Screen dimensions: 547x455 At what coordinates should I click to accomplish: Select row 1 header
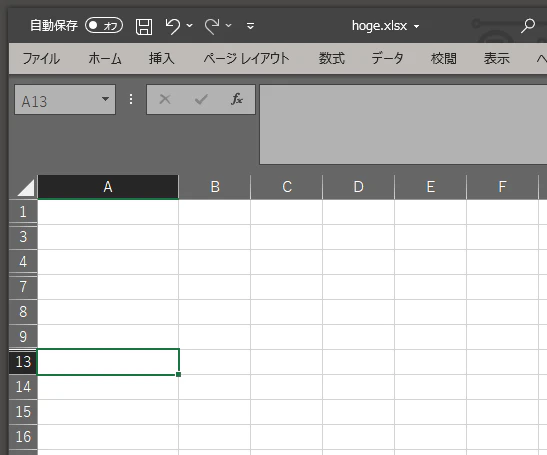click(x=23, y=212)
